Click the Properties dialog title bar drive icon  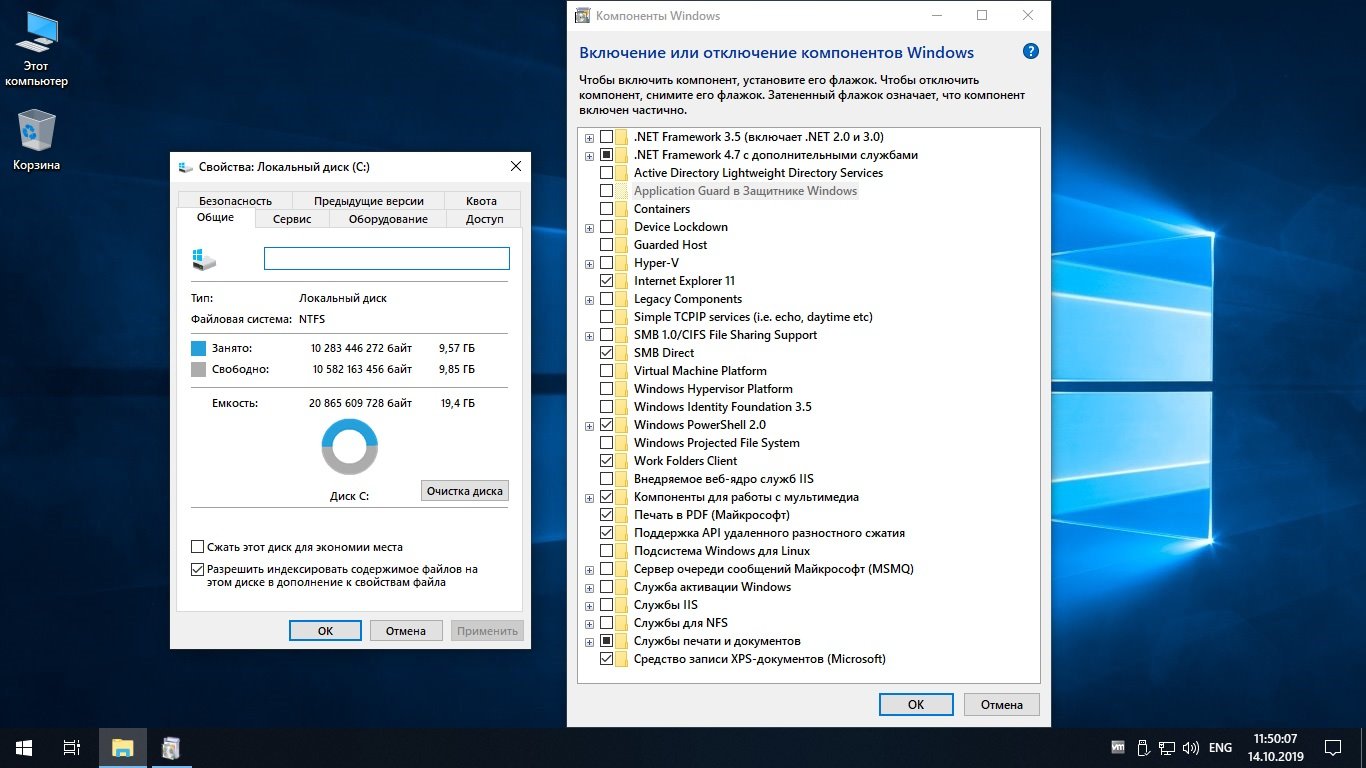click(186, 166)
